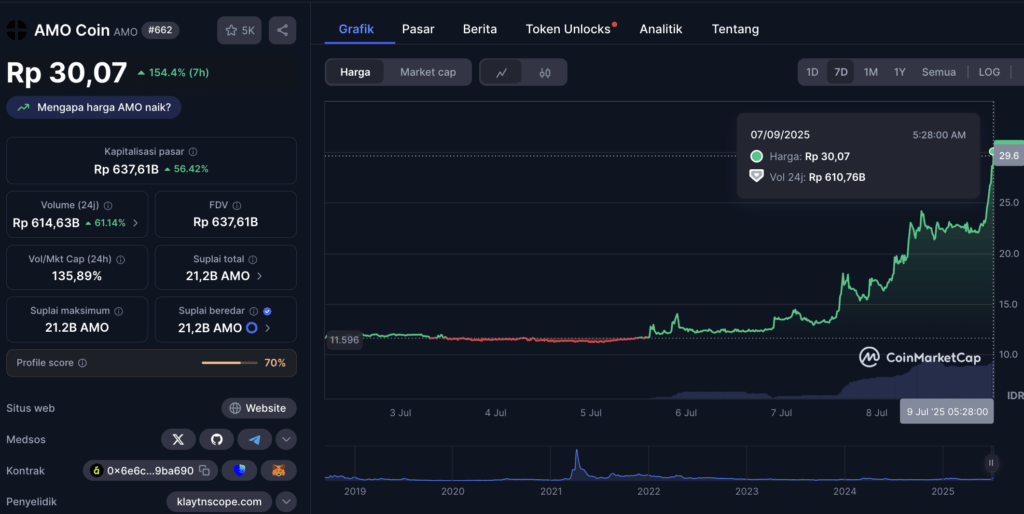Click contract address 0x6e6c...9ba690
Image resolution: width=1024 pixels, height=514 pixels.
(x=150, y=470)
